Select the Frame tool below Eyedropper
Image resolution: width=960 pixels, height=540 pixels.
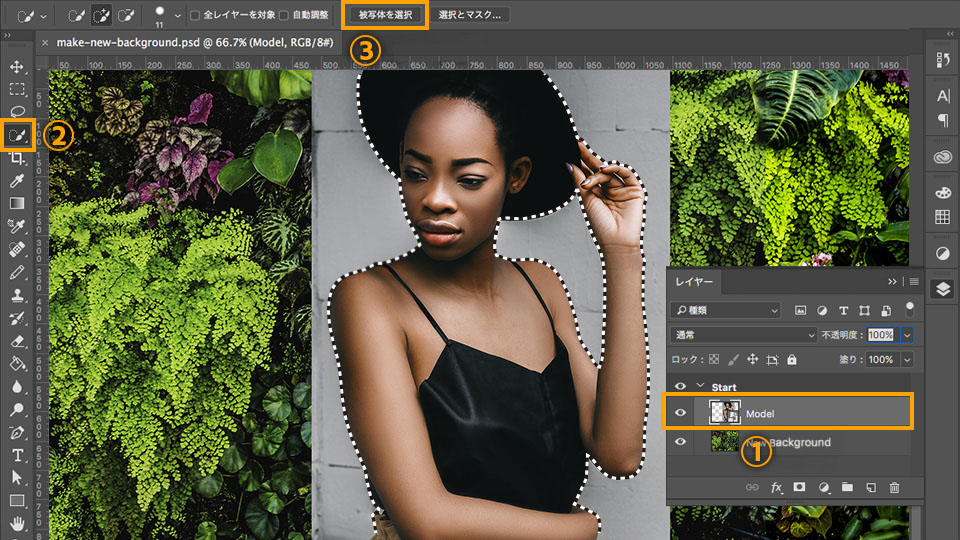click(x=17, y=203)
